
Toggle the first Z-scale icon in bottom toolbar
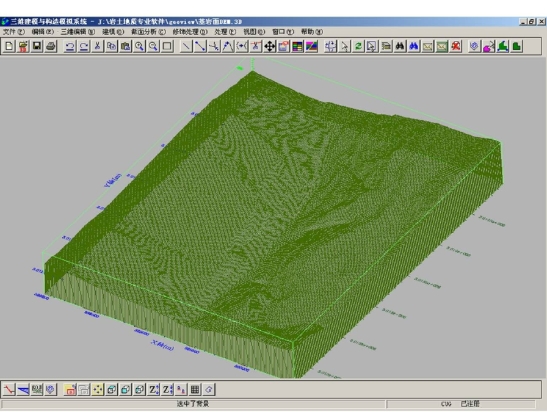(153, 389)
